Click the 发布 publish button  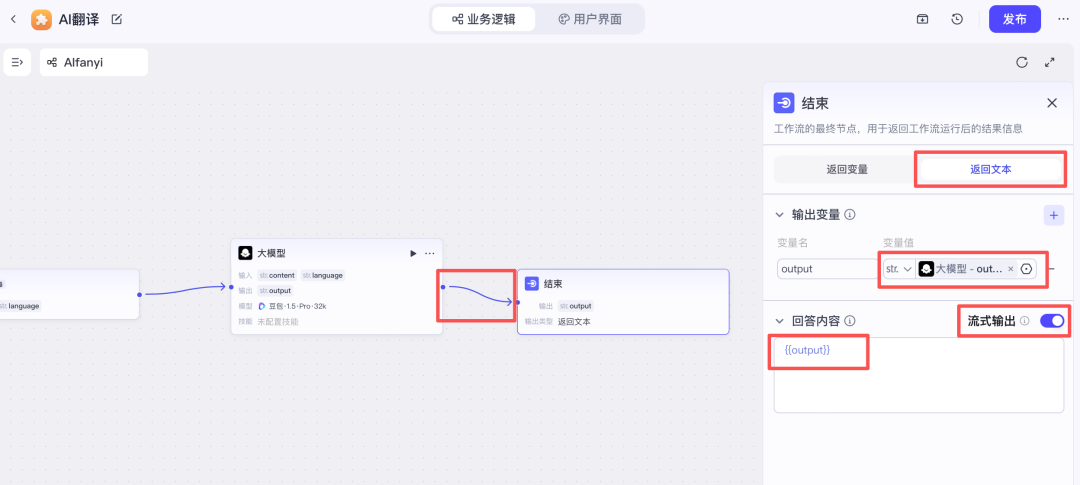[1015, 19]
